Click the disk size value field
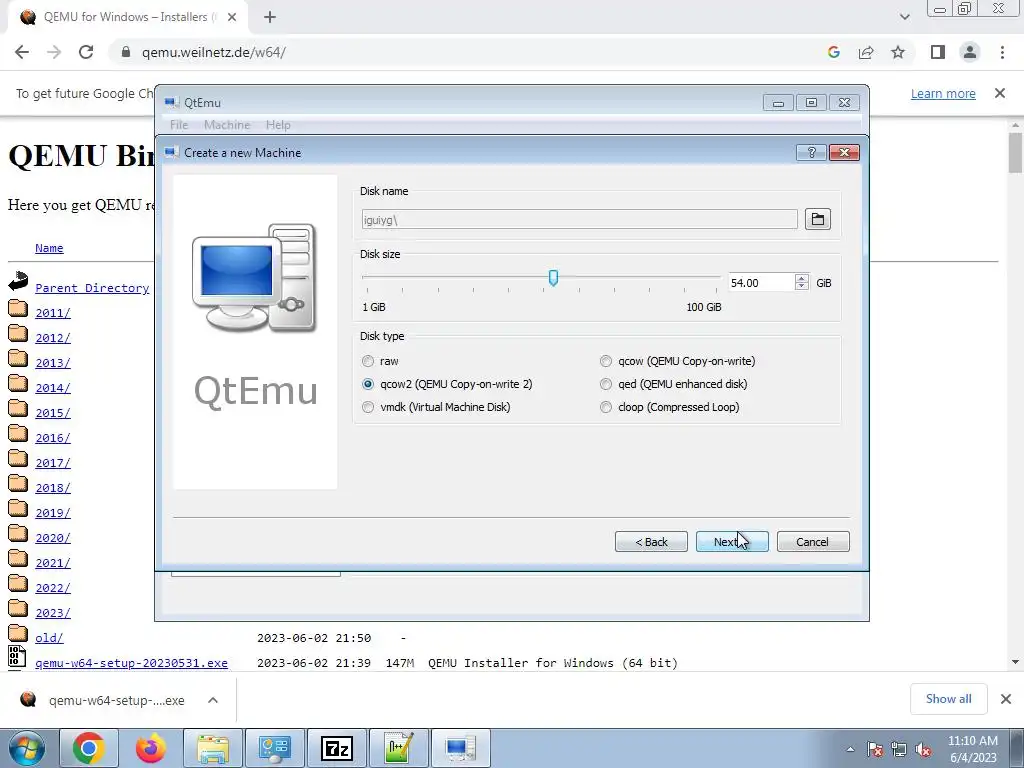Viewport: 1024px width, 768px height. tap(760, 283)
